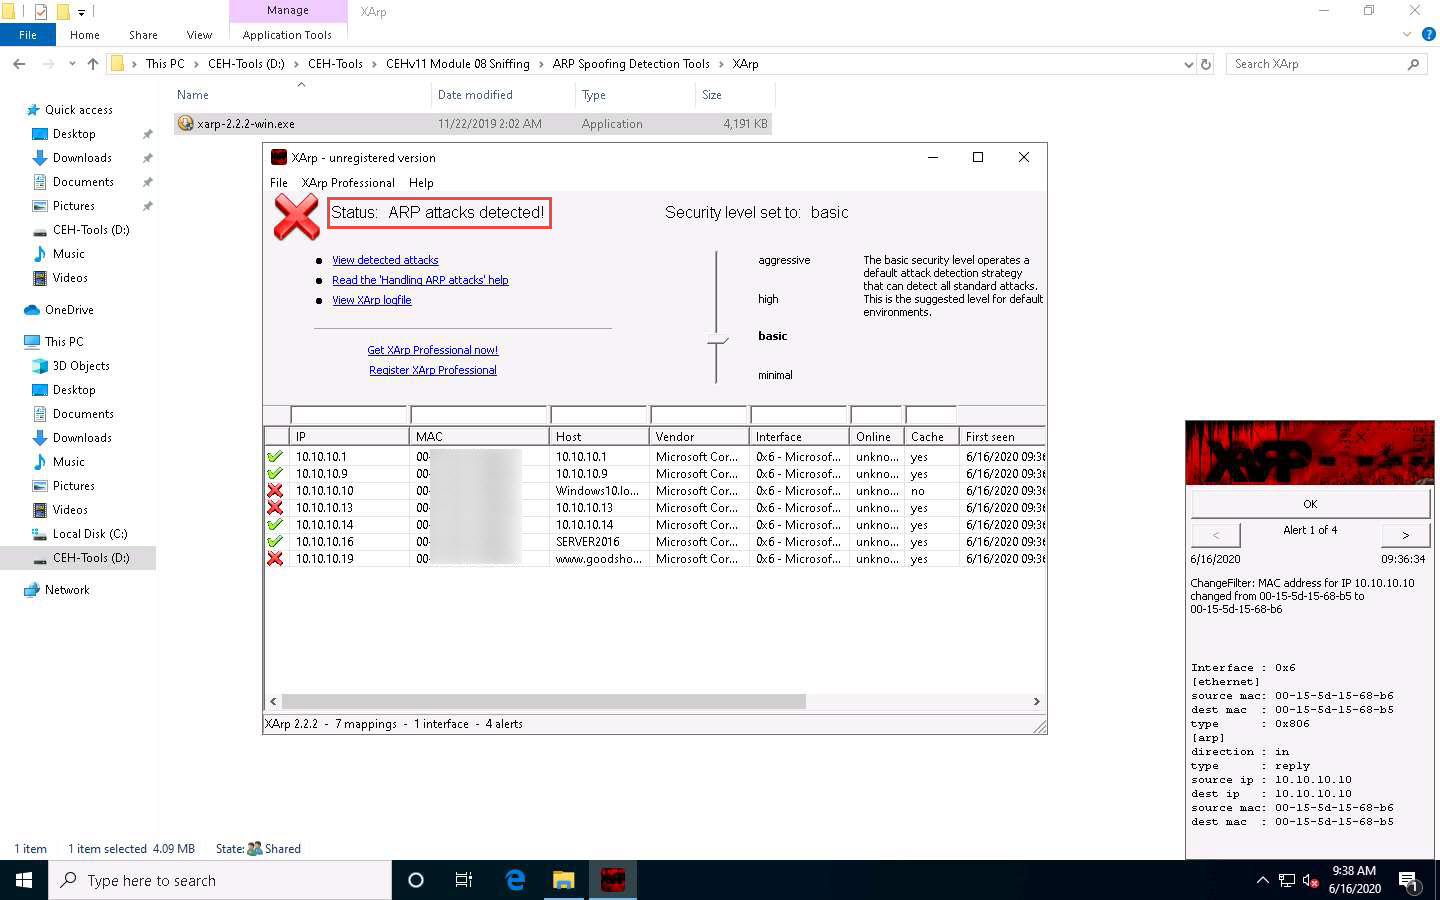Image resolution: width=1440 pixels, height=900 pixels.
Task: Open Action Center notifications icon
Action: tap(1409, 881)
